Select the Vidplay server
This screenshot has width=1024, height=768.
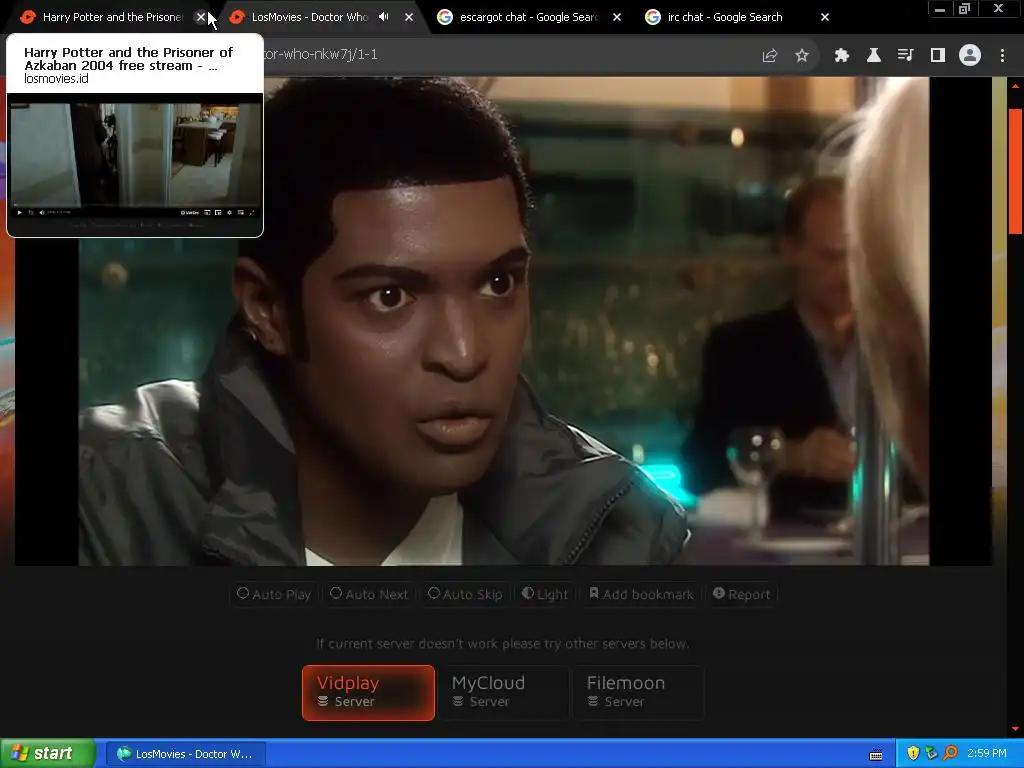[368, 693]
